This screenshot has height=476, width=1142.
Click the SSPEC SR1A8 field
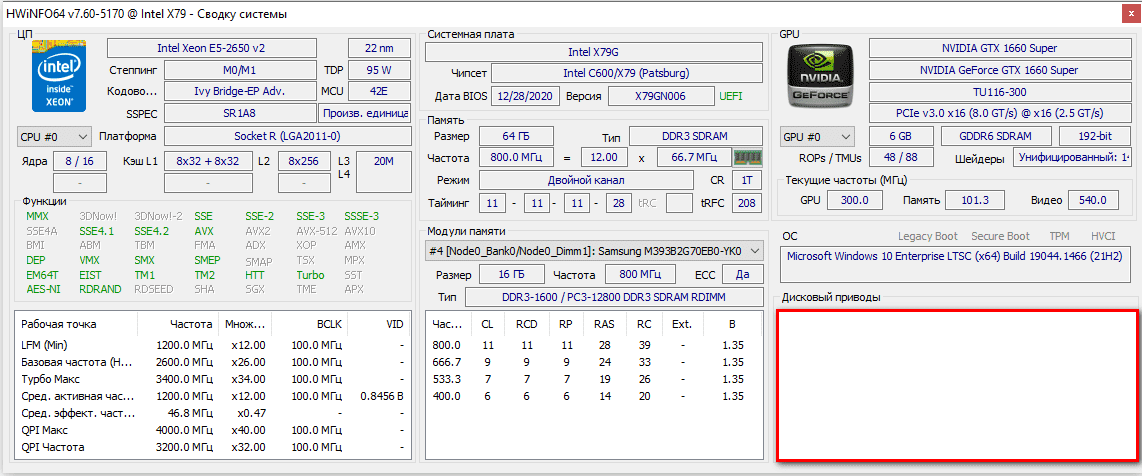[240, 114]
